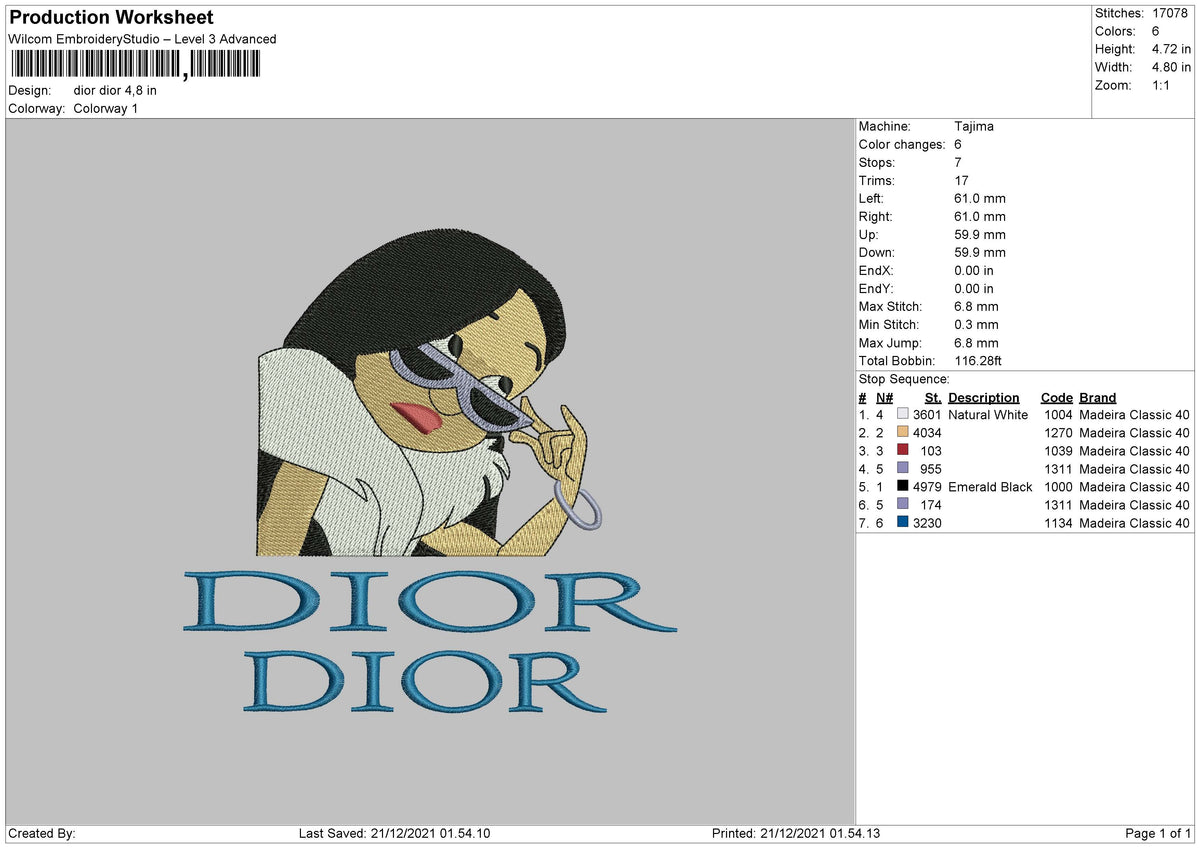Click code 1000 in stop 5 row

point(1058,487)
